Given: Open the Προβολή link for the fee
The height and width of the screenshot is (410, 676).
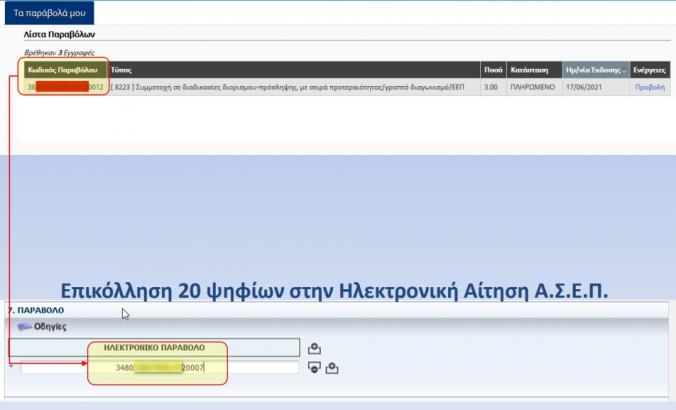Looking at the screenshot, I should (x=649, y=87).
